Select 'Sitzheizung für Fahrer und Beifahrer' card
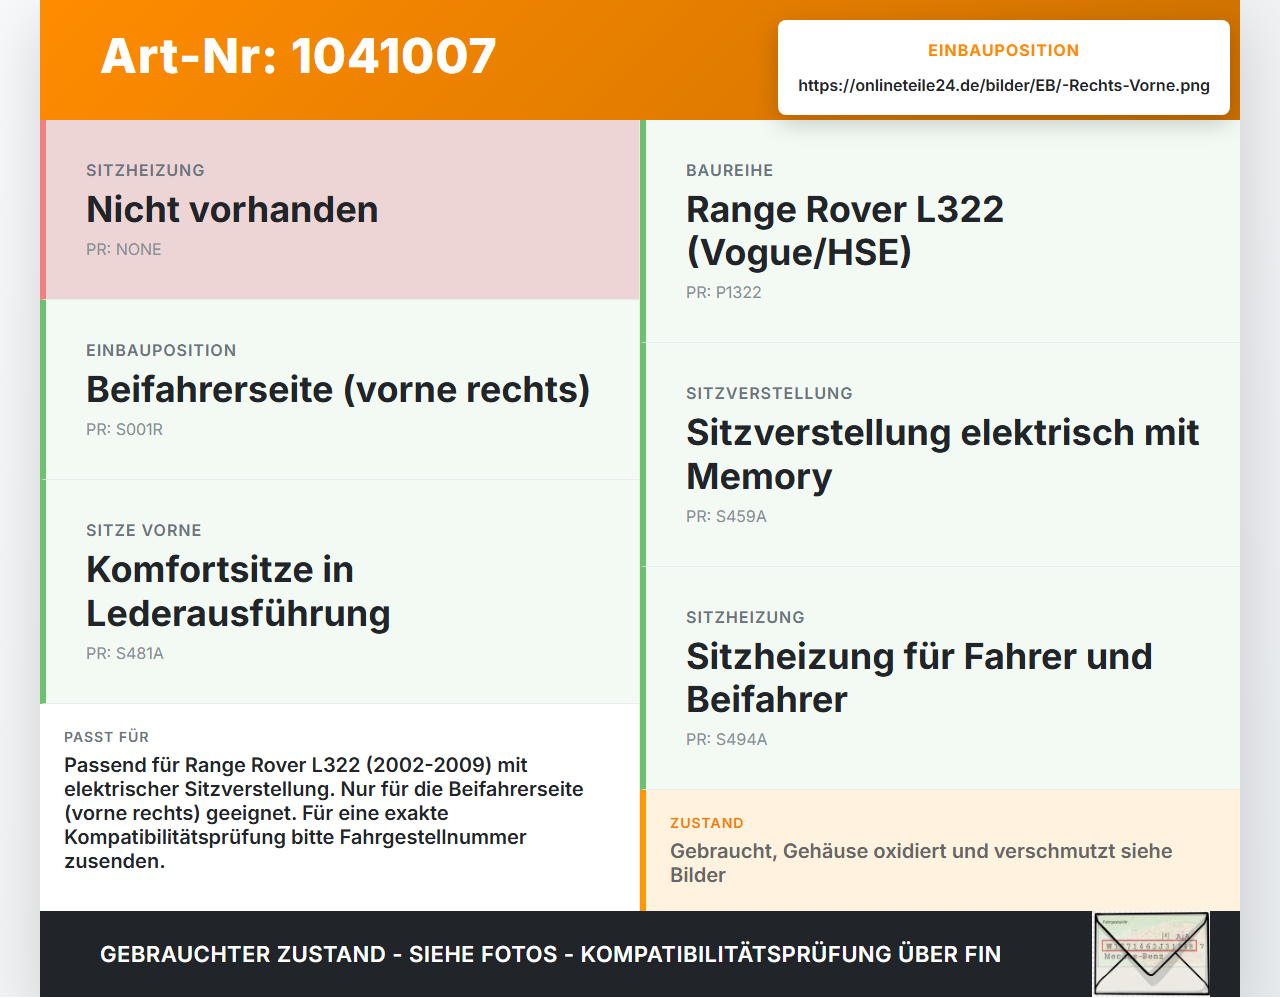 940,678
